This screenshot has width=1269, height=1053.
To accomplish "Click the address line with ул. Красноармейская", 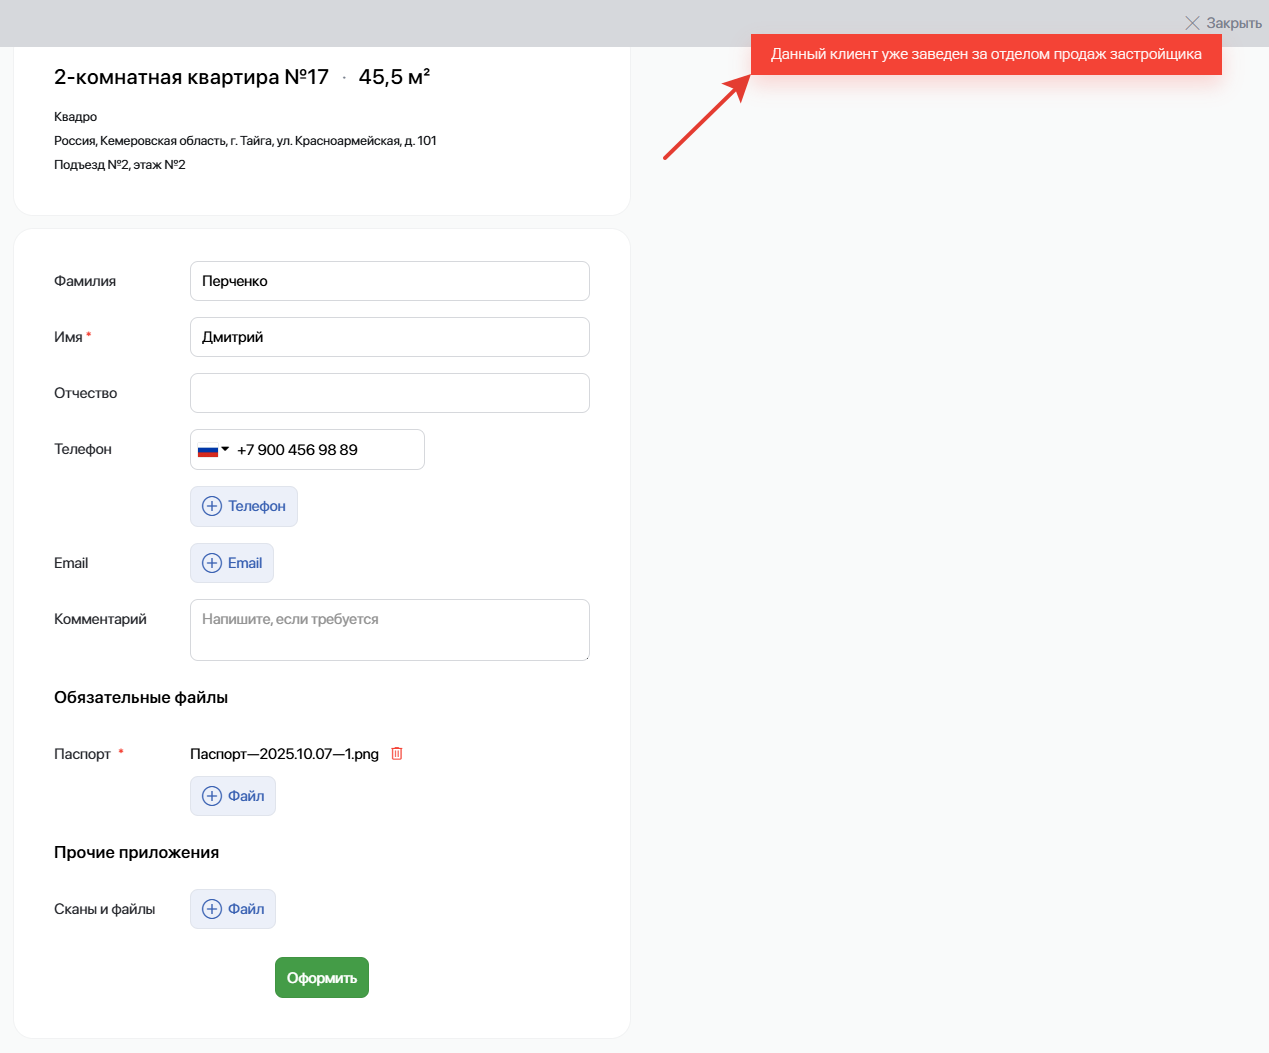I will click(245, 141).
